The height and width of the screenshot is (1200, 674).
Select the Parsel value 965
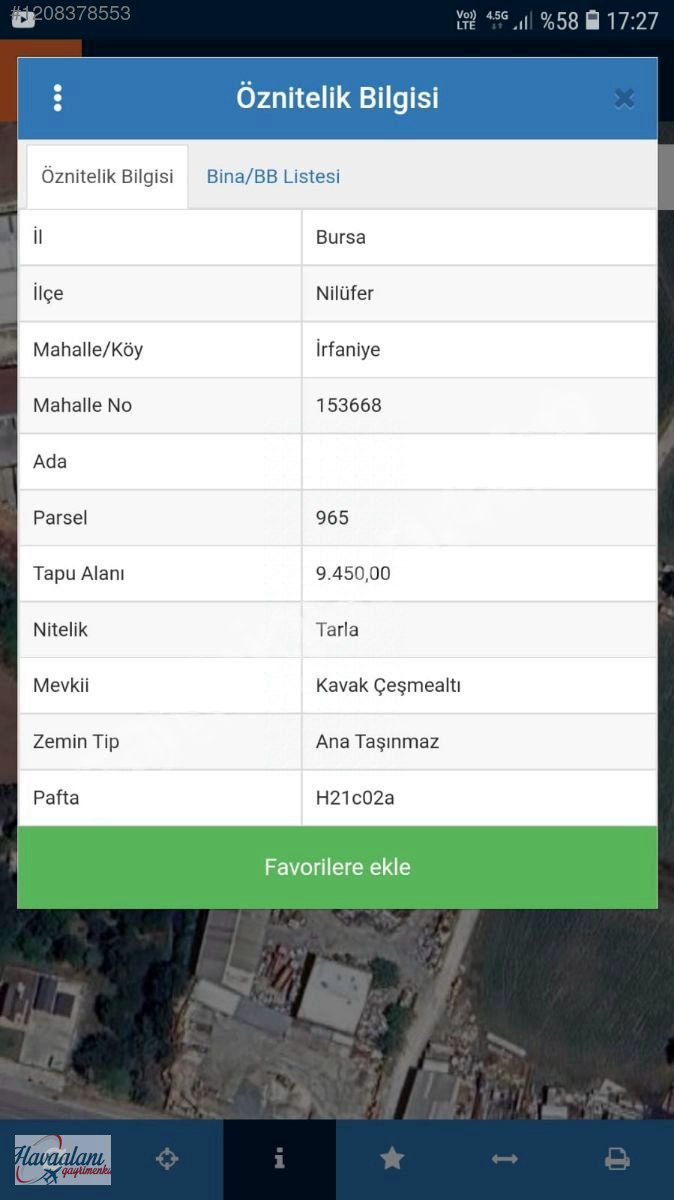[333, 518]
